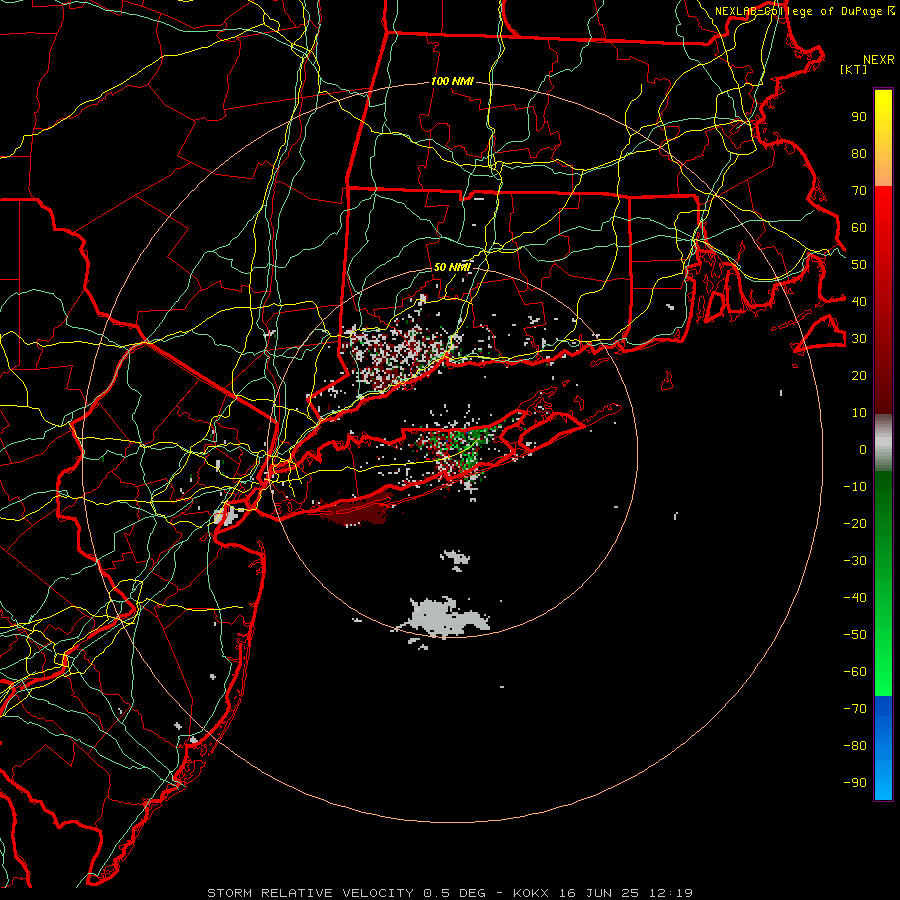This screenshot has height=900, width=900.
Task: Click the light blue bottom segment of color bar
Action: (883, 778)
